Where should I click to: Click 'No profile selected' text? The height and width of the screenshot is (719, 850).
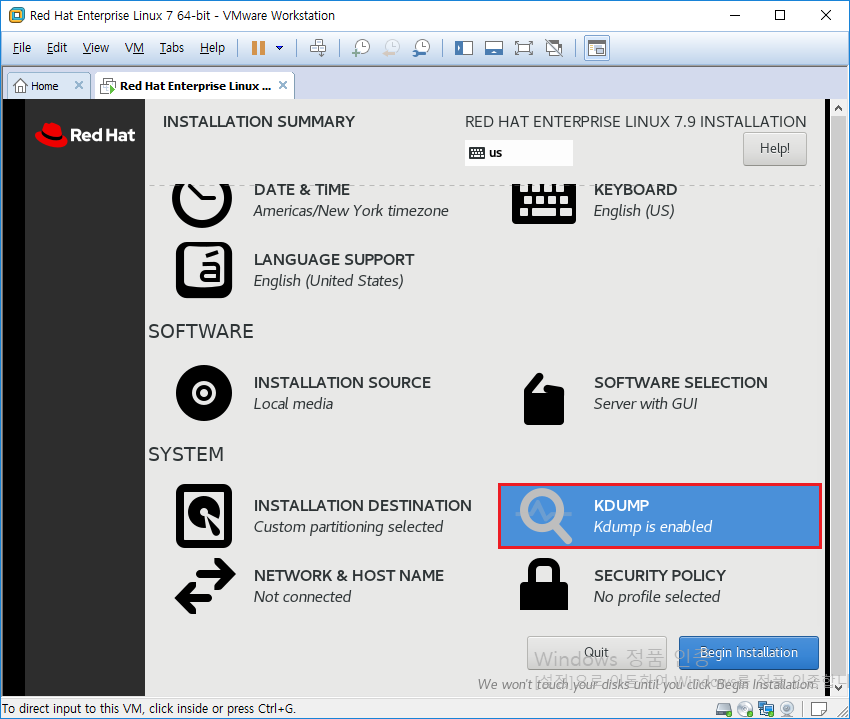coord(657,597)
